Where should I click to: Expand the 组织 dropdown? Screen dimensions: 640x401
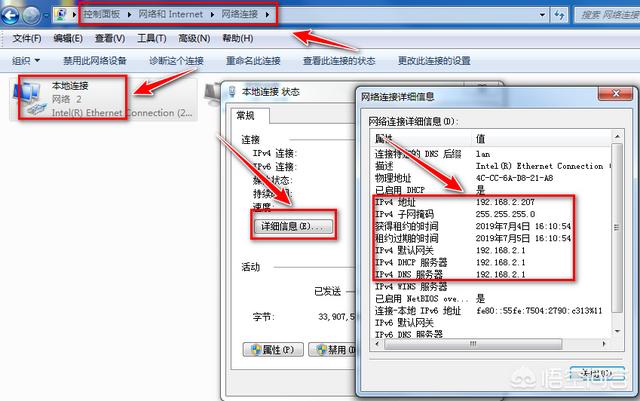coord(24,61)
